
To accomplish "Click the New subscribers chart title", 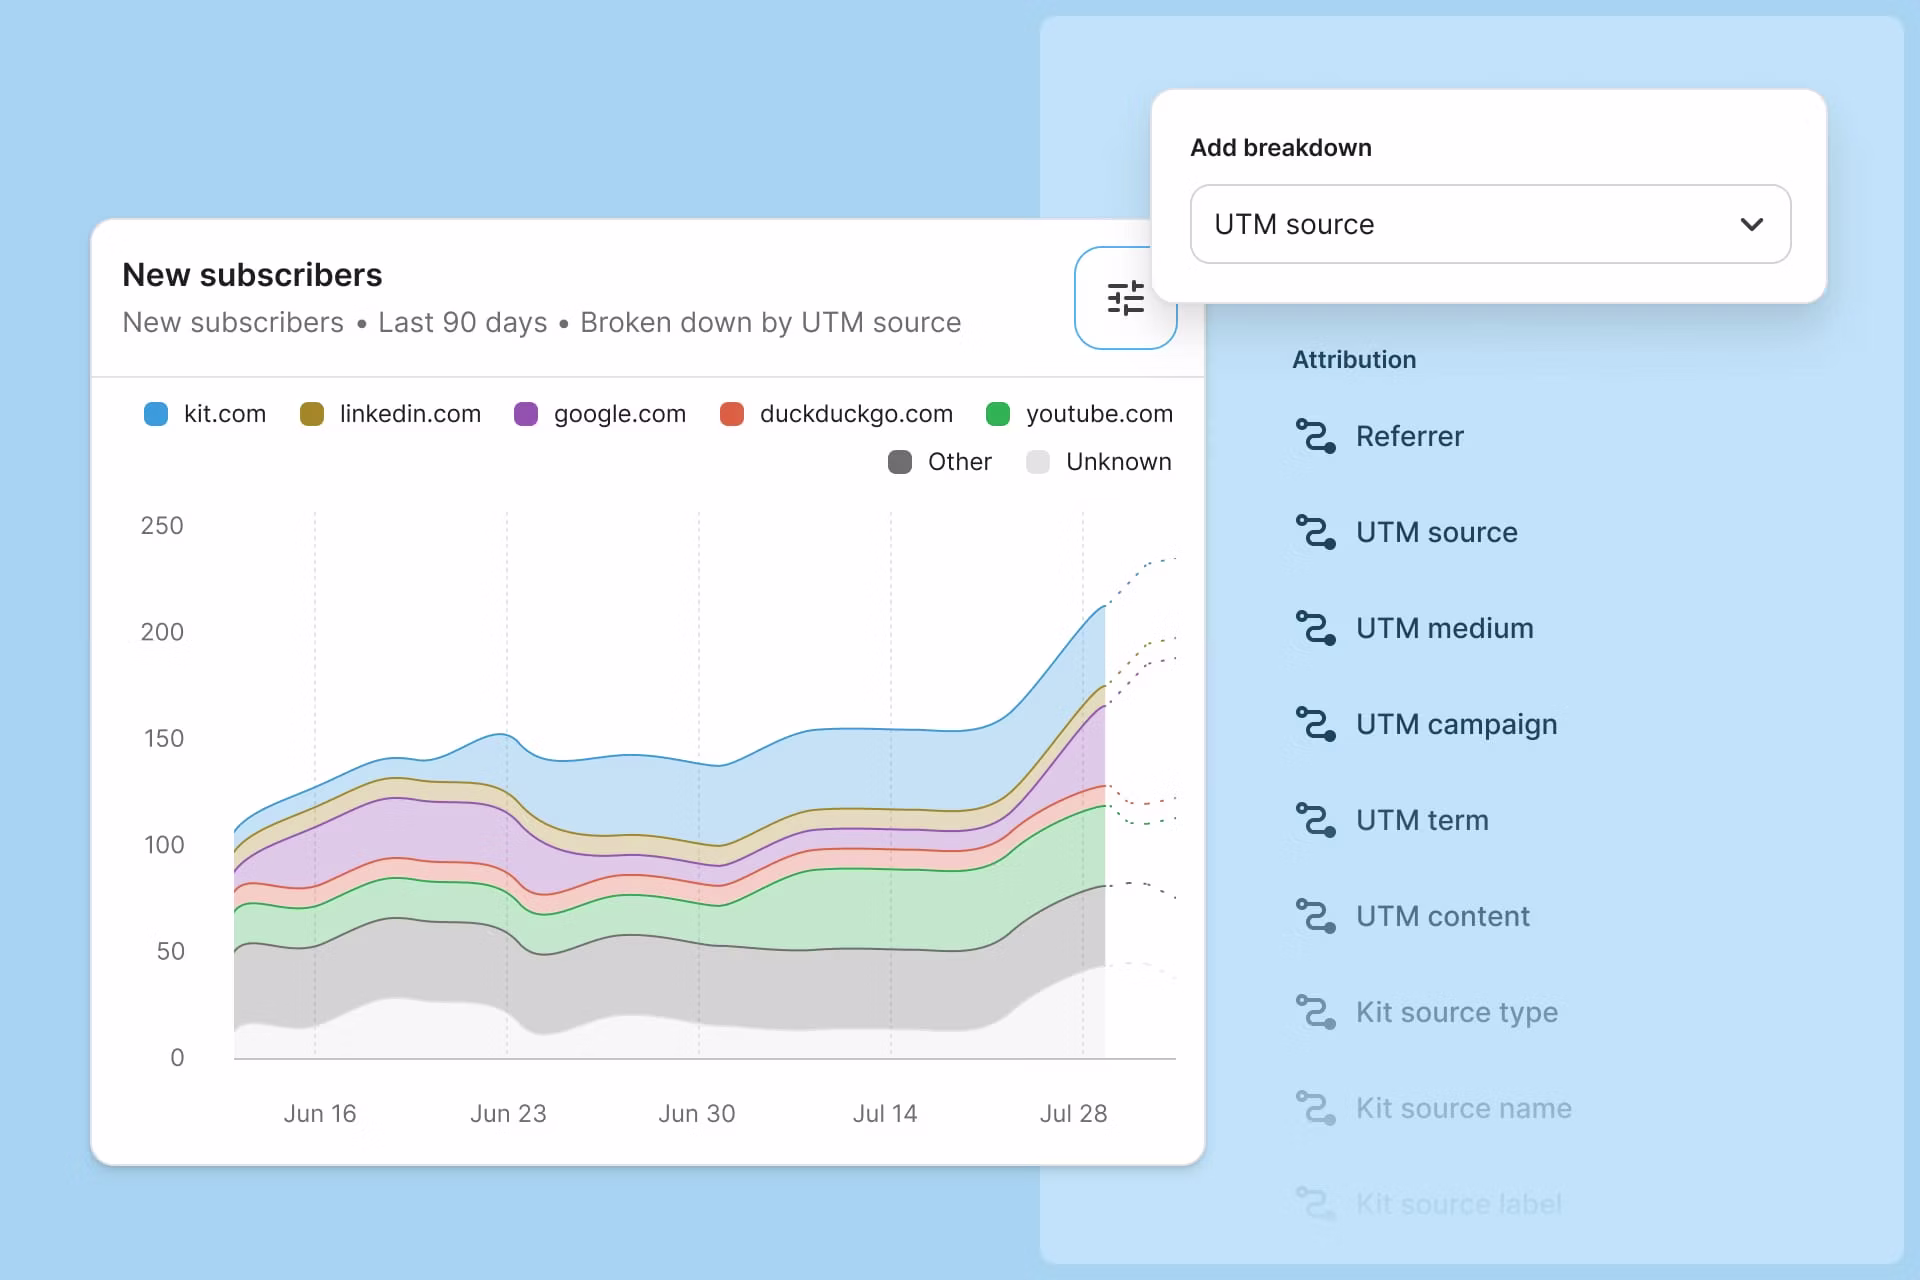I will coord(252,275).
